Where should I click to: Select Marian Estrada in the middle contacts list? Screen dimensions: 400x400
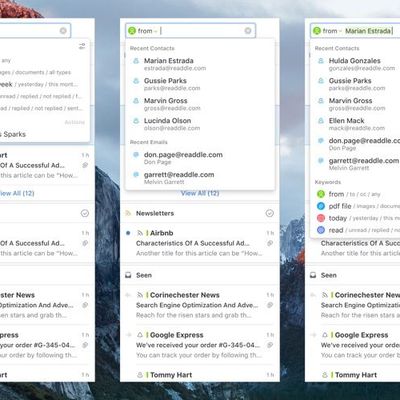200,64
